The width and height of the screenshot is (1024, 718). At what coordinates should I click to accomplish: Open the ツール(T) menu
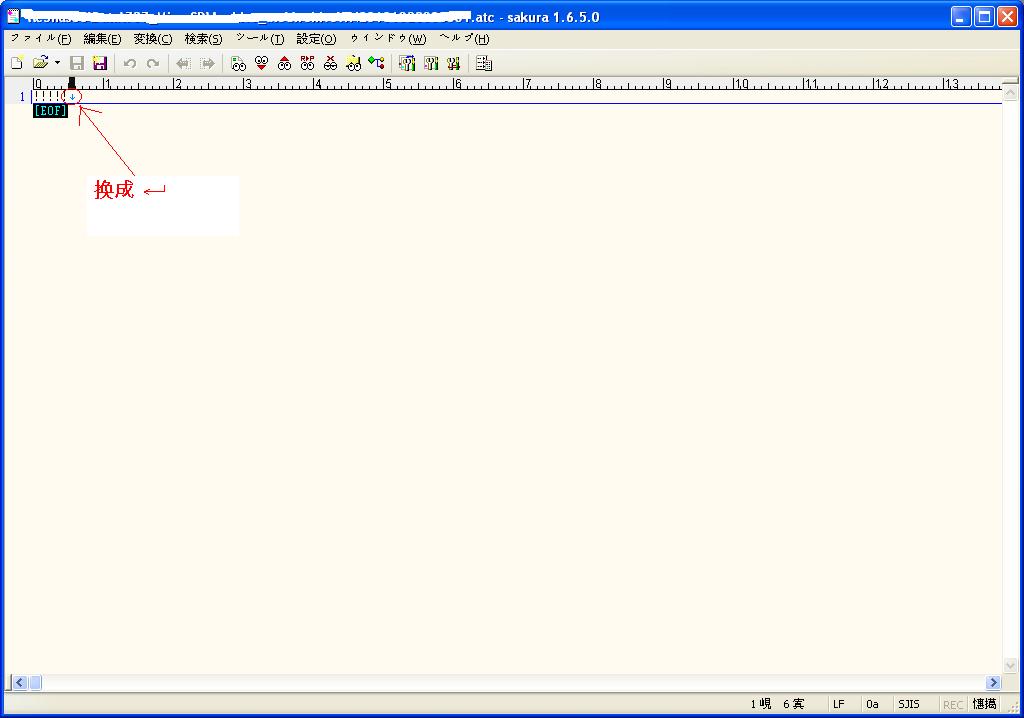[260, 39]
